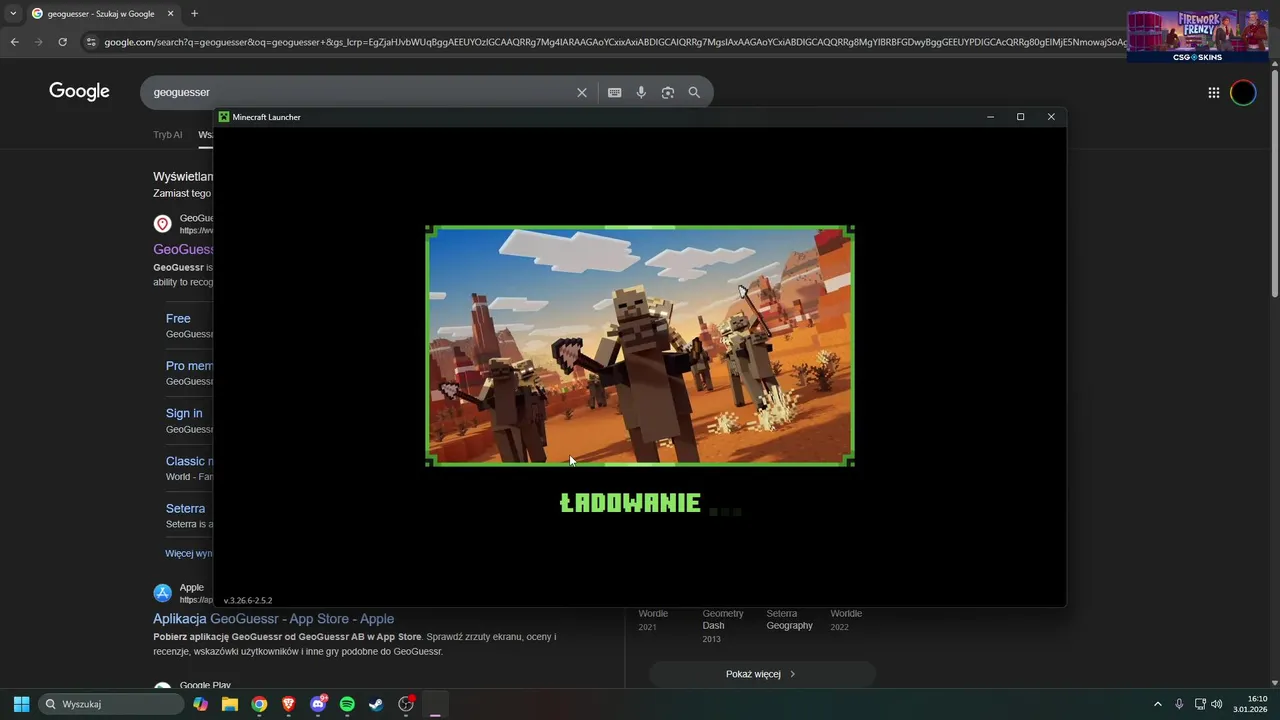Image resolution: width=1280 pixels, height=720 pixels.
Task: Open Spotify from taskbar
Action: [347, 704]
